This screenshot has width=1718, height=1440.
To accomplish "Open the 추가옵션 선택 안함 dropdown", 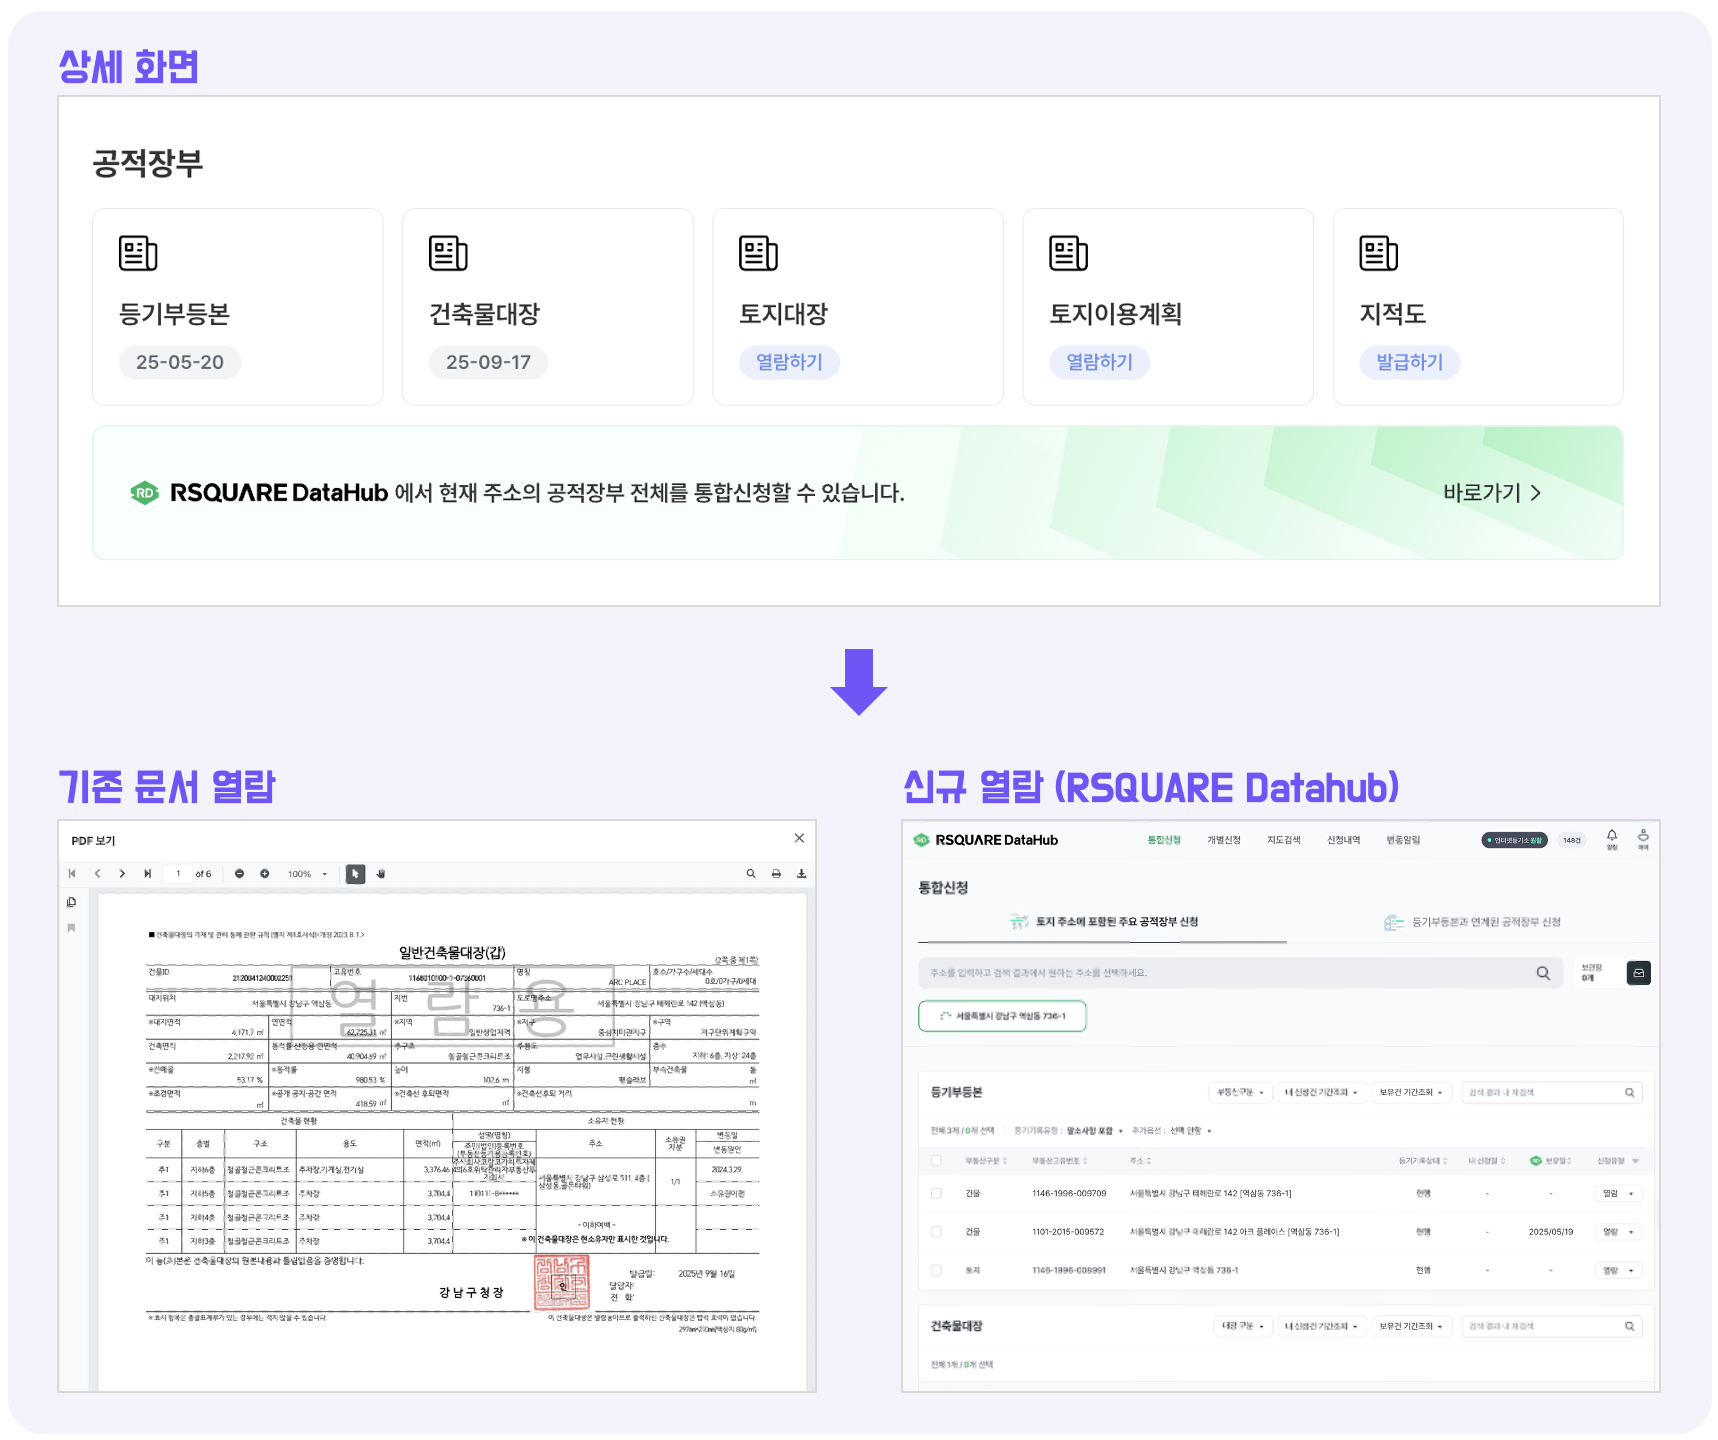I will click(x=1190, y=1131).
